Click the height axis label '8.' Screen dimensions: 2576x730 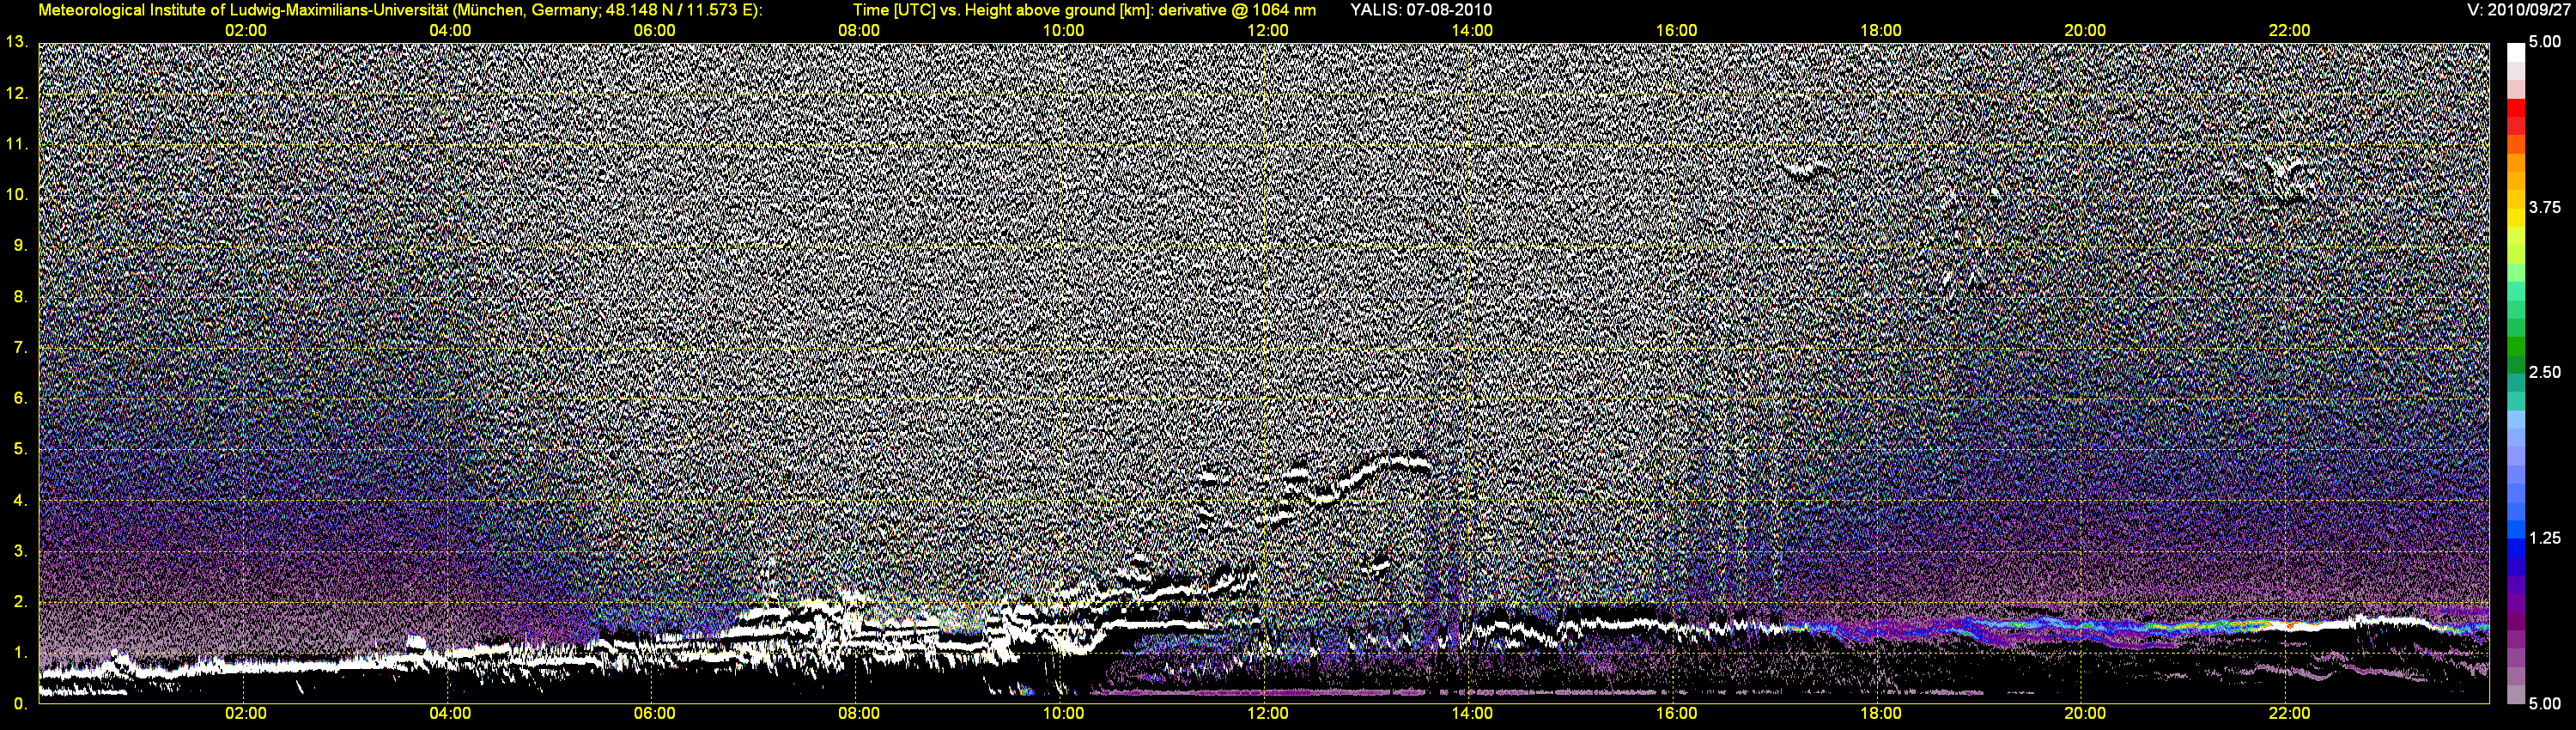click(x=21, y=297)
